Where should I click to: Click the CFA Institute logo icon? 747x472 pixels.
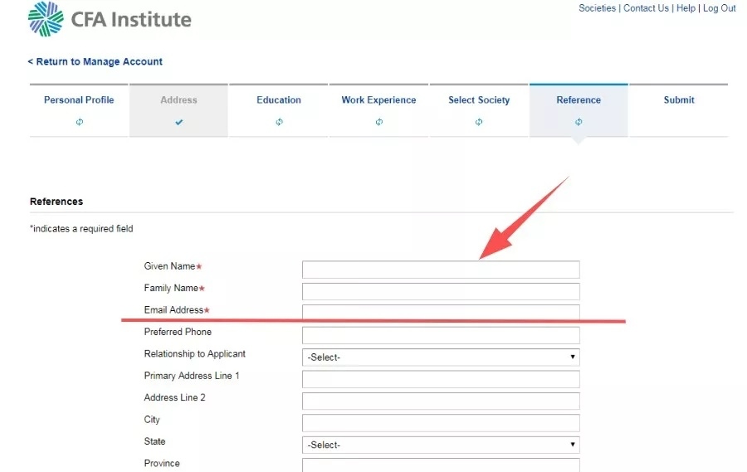(x=45, y=18)
